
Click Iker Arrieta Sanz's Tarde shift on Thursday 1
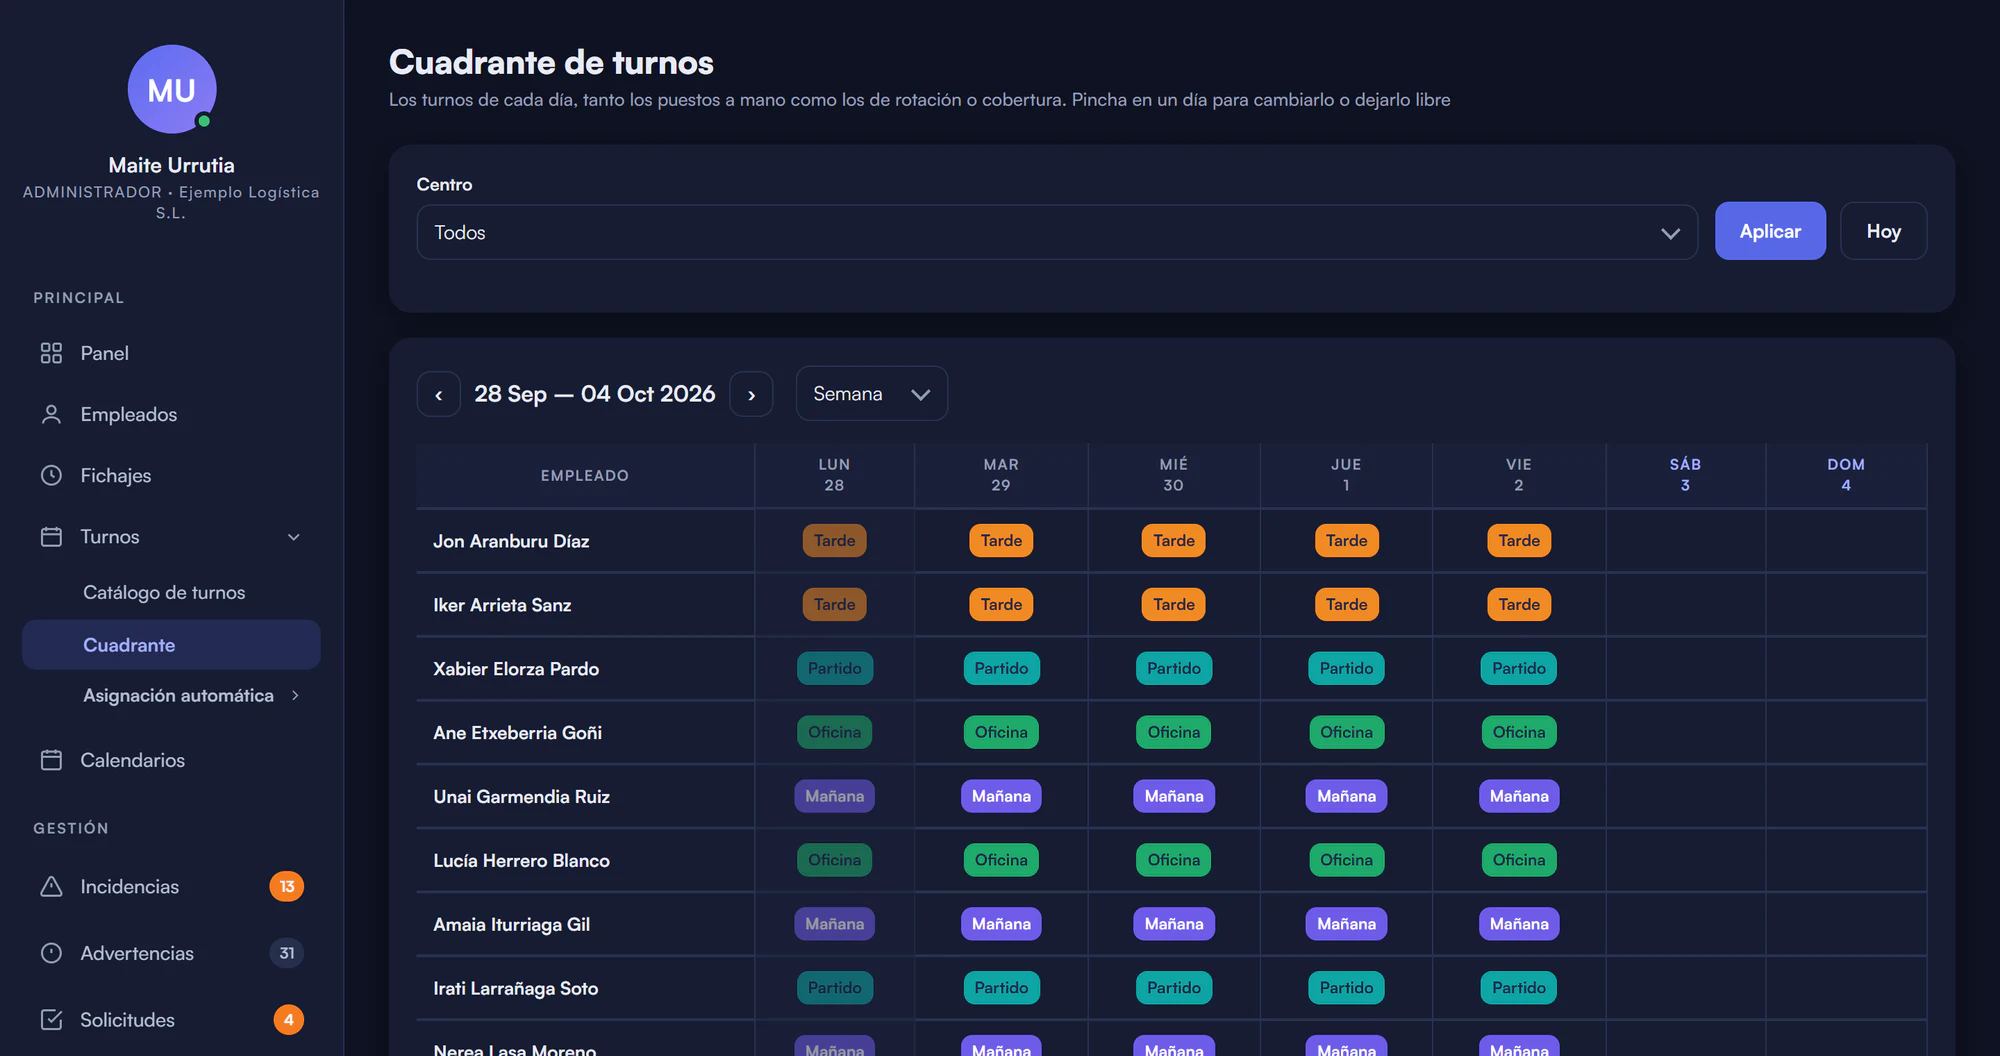click(1346, 604)
